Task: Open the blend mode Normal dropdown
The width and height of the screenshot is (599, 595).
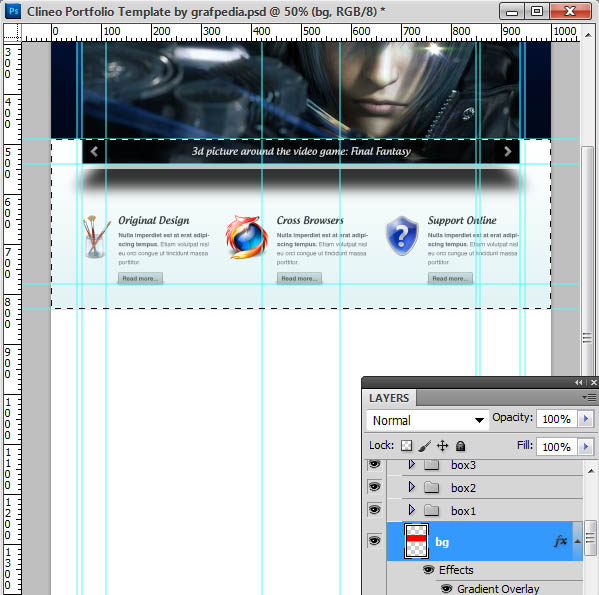Action: (x=427, y=420)
